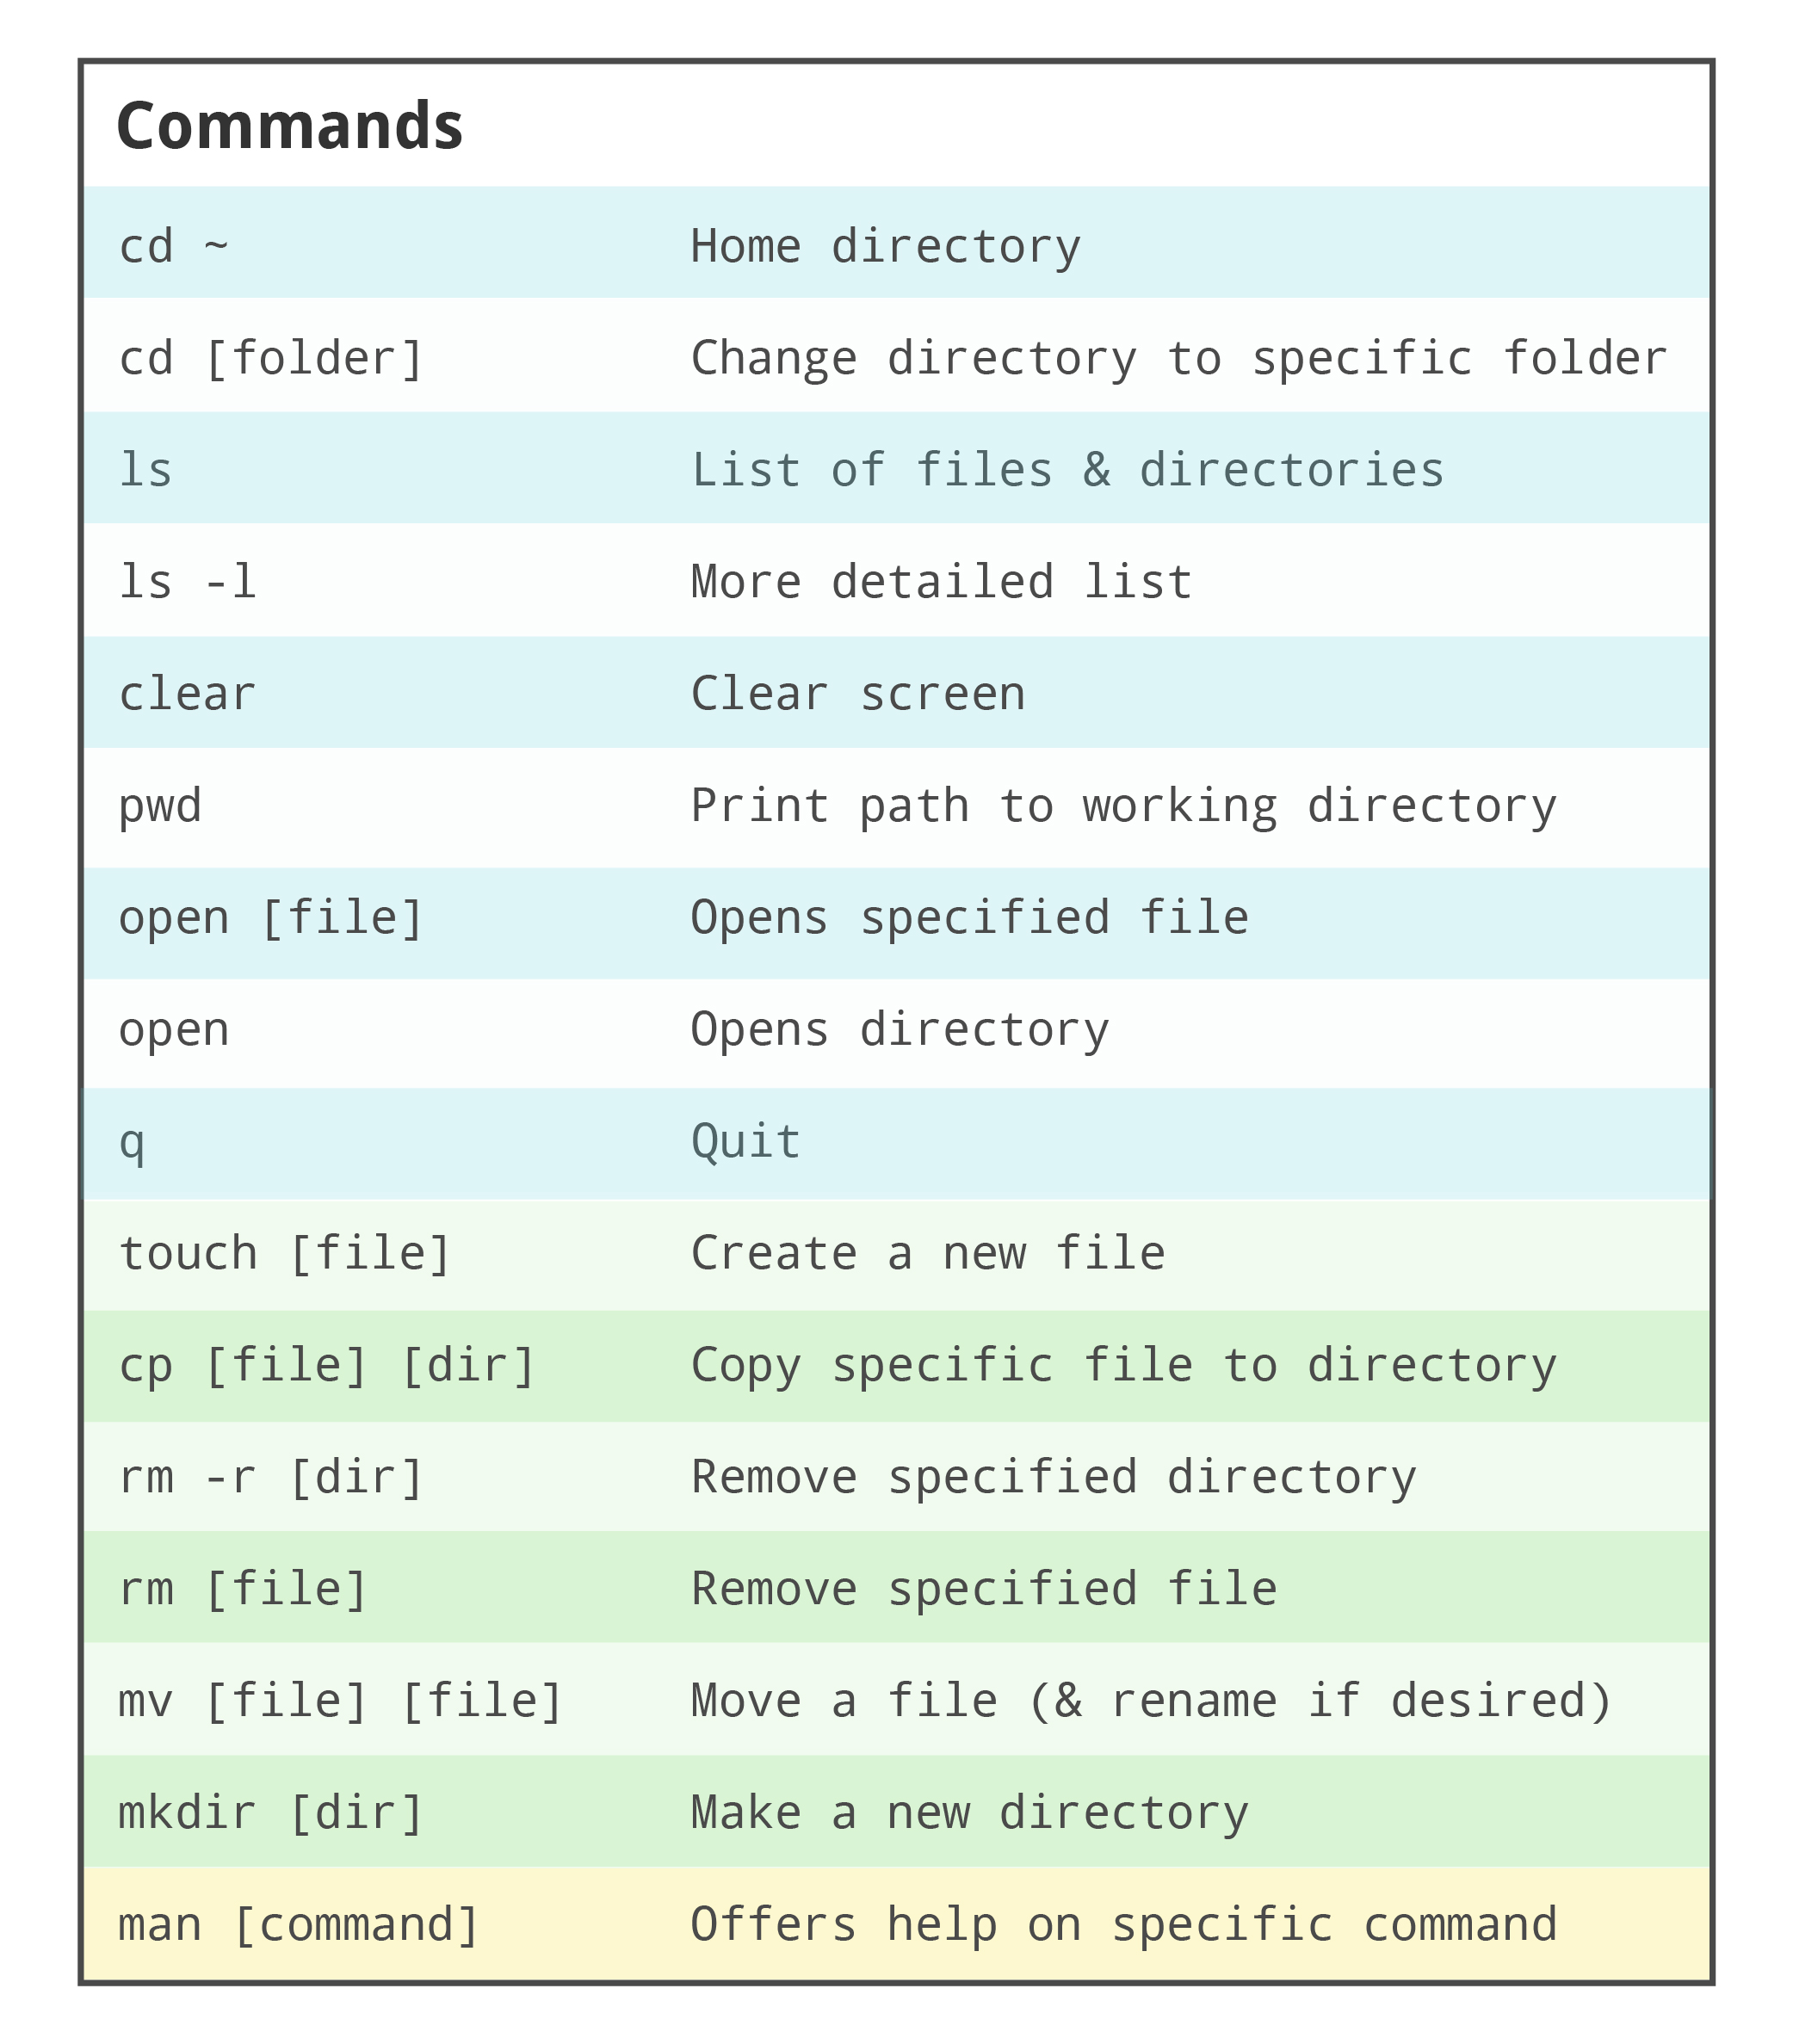This screenshot has width=1793, height=2044.
Task: Click the 'pwd' command
Action: point(160,806)
